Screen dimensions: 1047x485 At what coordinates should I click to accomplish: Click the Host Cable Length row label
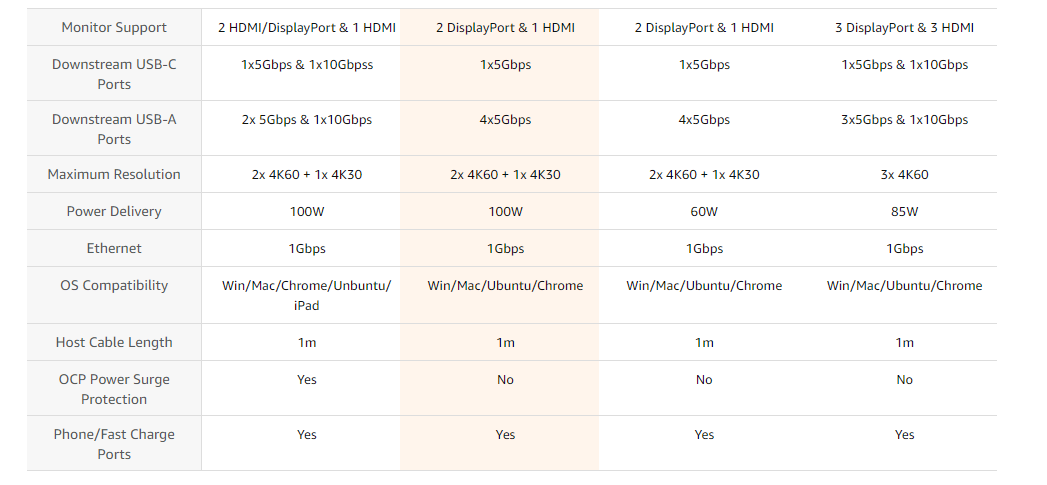114,343
